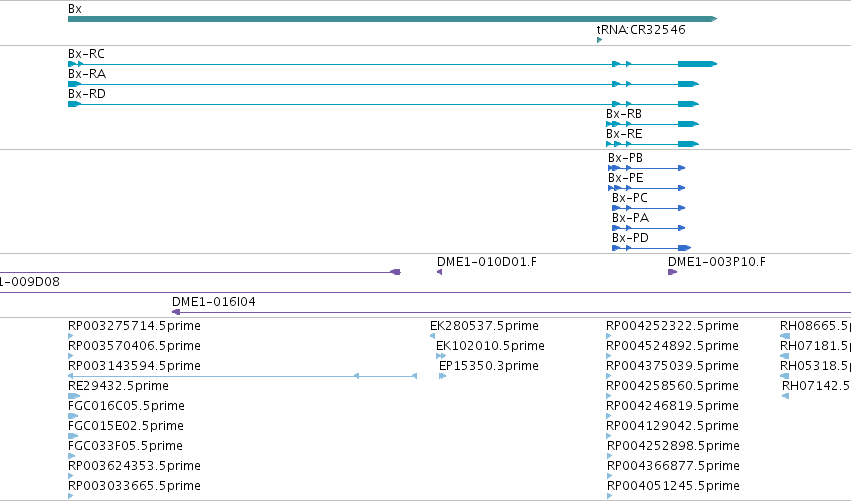This screenshot has width=851, height=501.
Task: Click the RP004258560.5prime label
Action: 672,386
